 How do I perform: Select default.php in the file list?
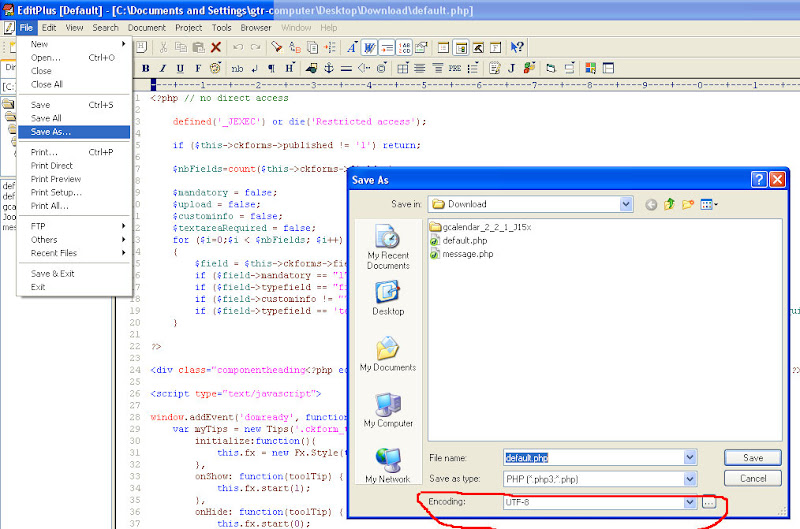(x=459, y=240)
